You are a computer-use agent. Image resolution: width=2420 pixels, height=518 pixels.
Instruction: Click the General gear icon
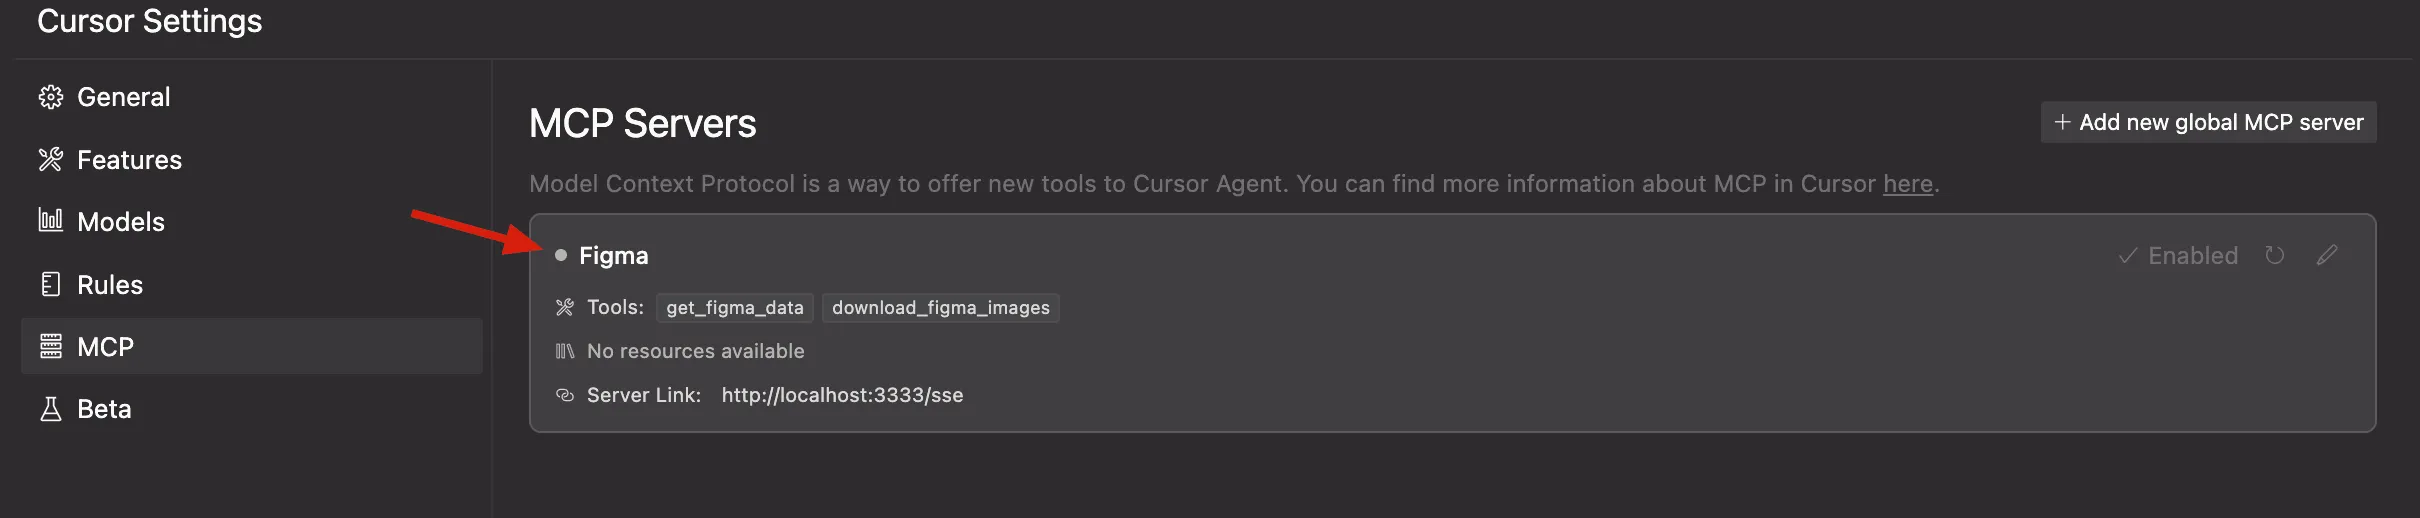50,97
